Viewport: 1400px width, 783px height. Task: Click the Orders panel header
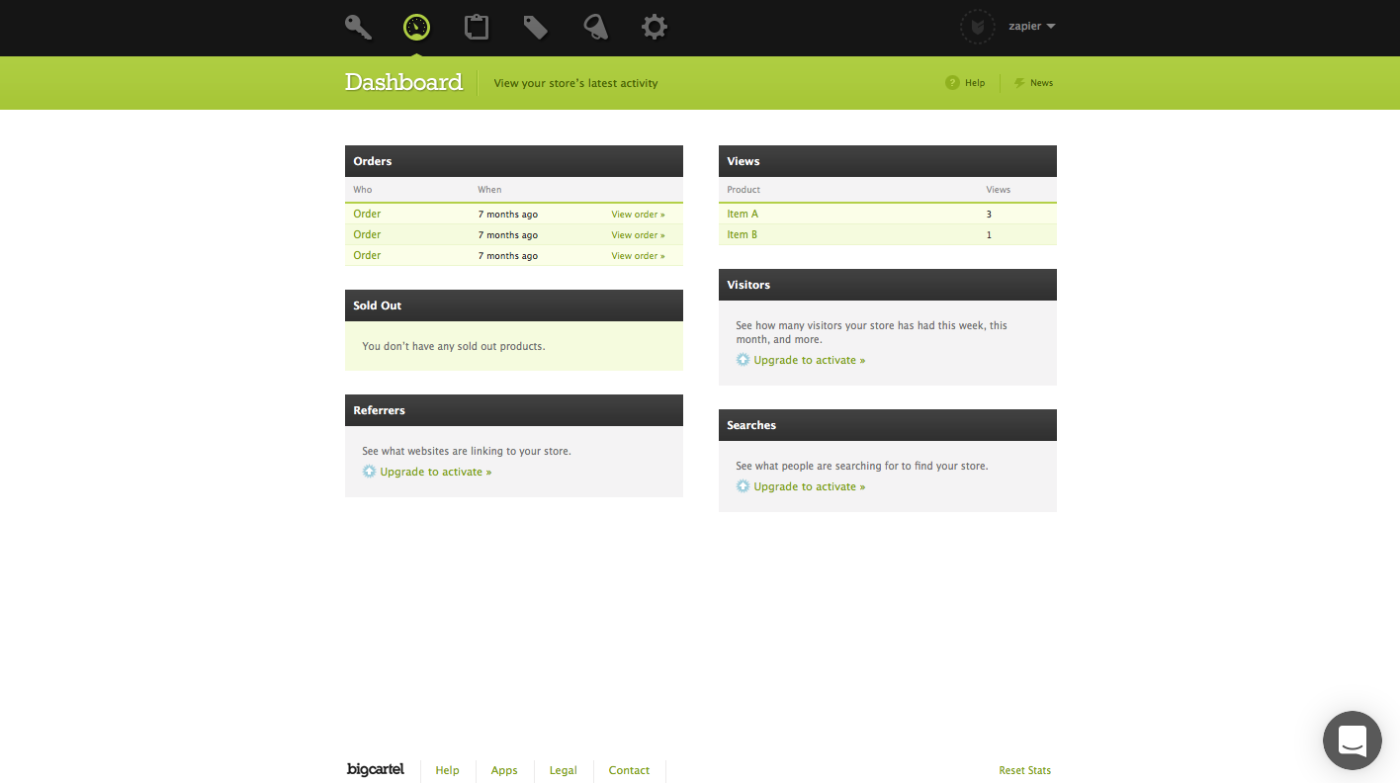[x=514, y=161]
